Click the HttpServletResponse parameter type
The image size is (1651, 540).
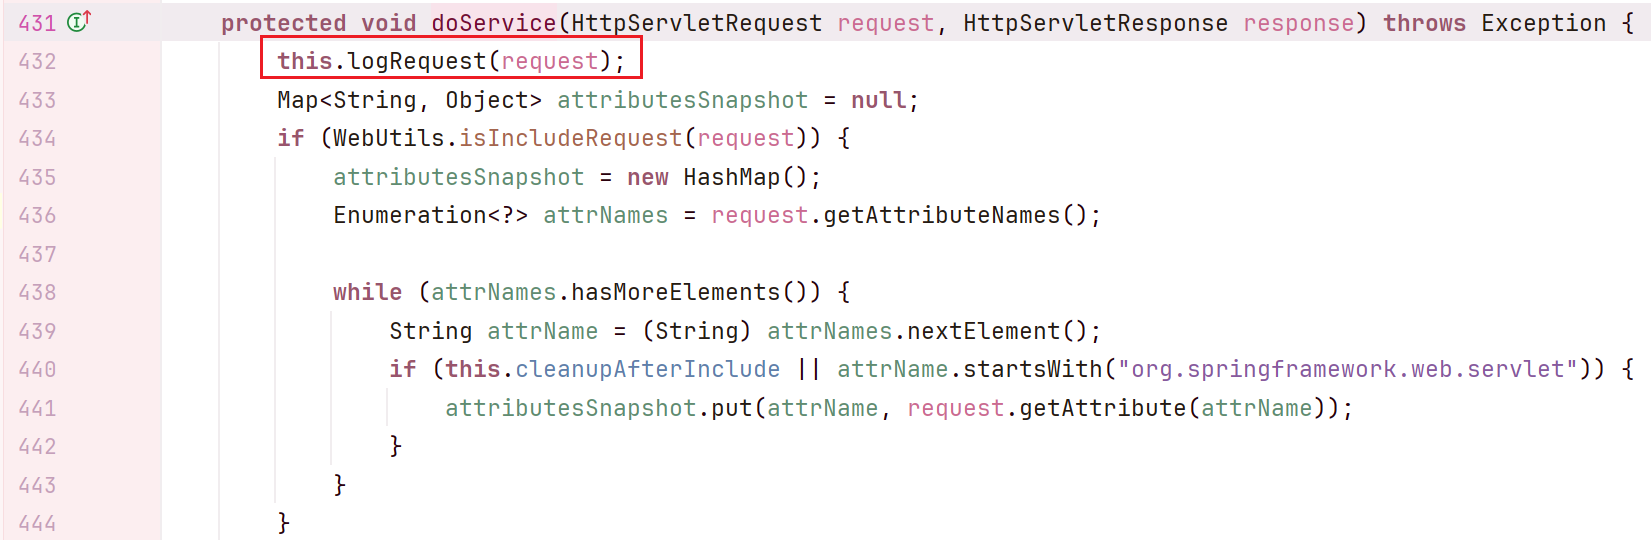pos(1095,23)
